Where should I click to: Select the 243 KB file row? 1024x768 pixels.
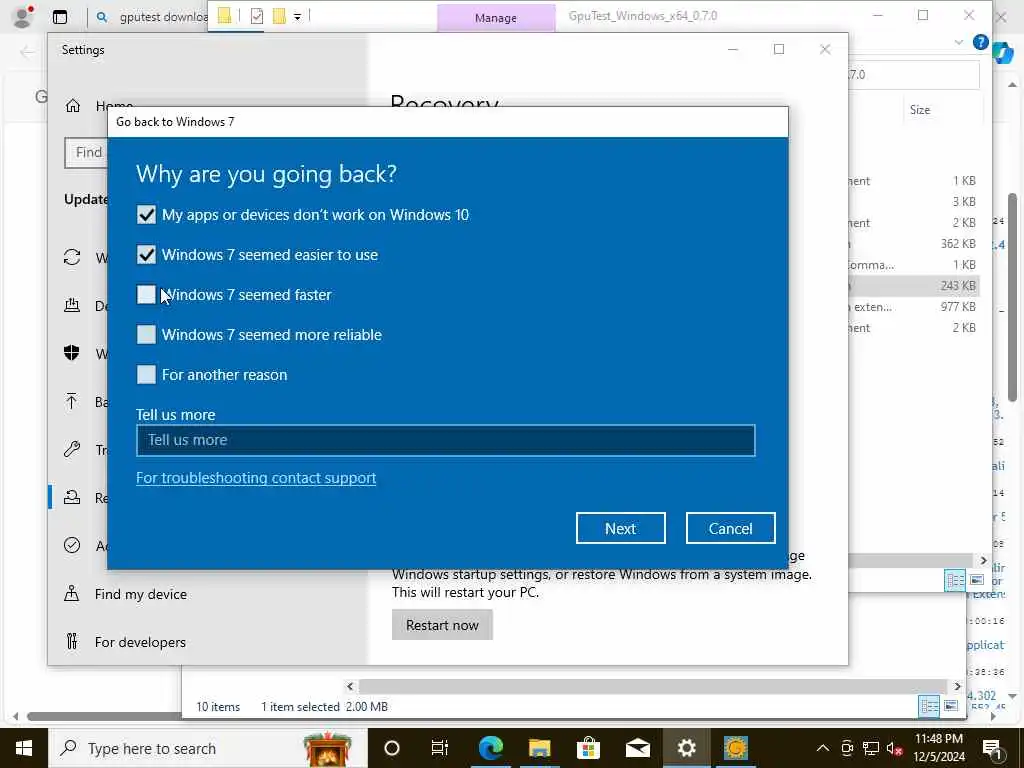pos(913,285)
